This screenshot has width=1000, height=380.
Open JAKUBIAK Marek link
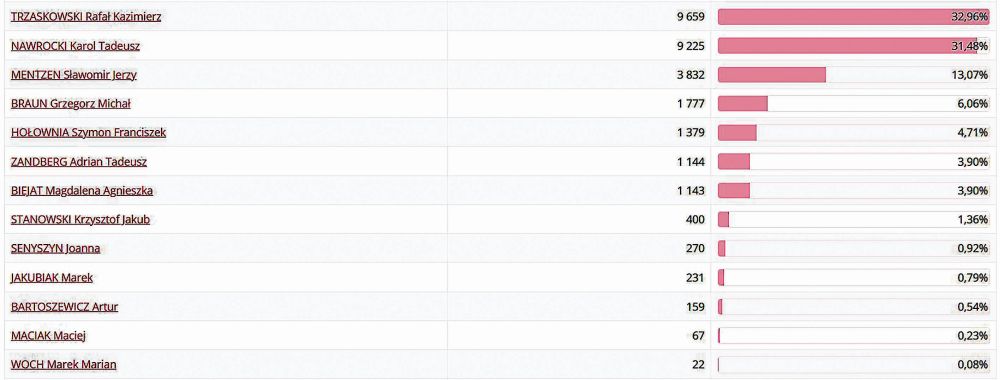click(x=52, y=279)
